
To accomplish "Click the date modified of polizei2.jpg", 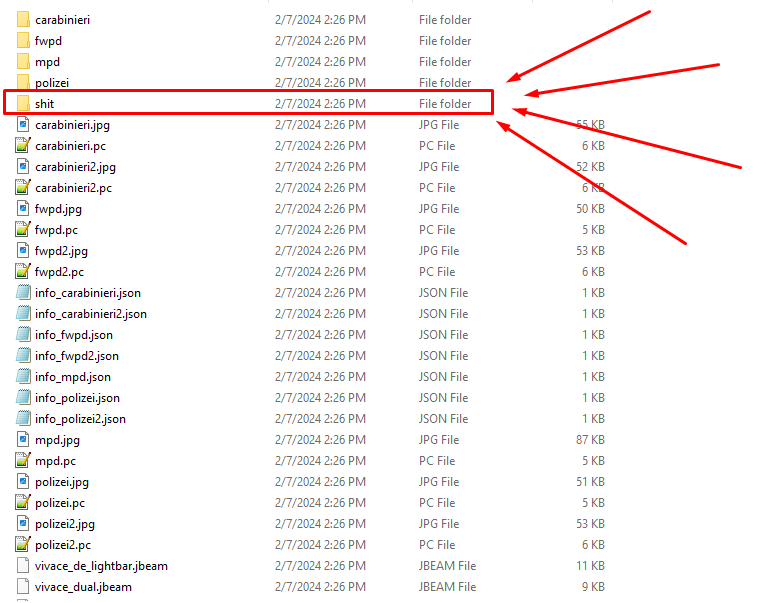I will 321,524.
